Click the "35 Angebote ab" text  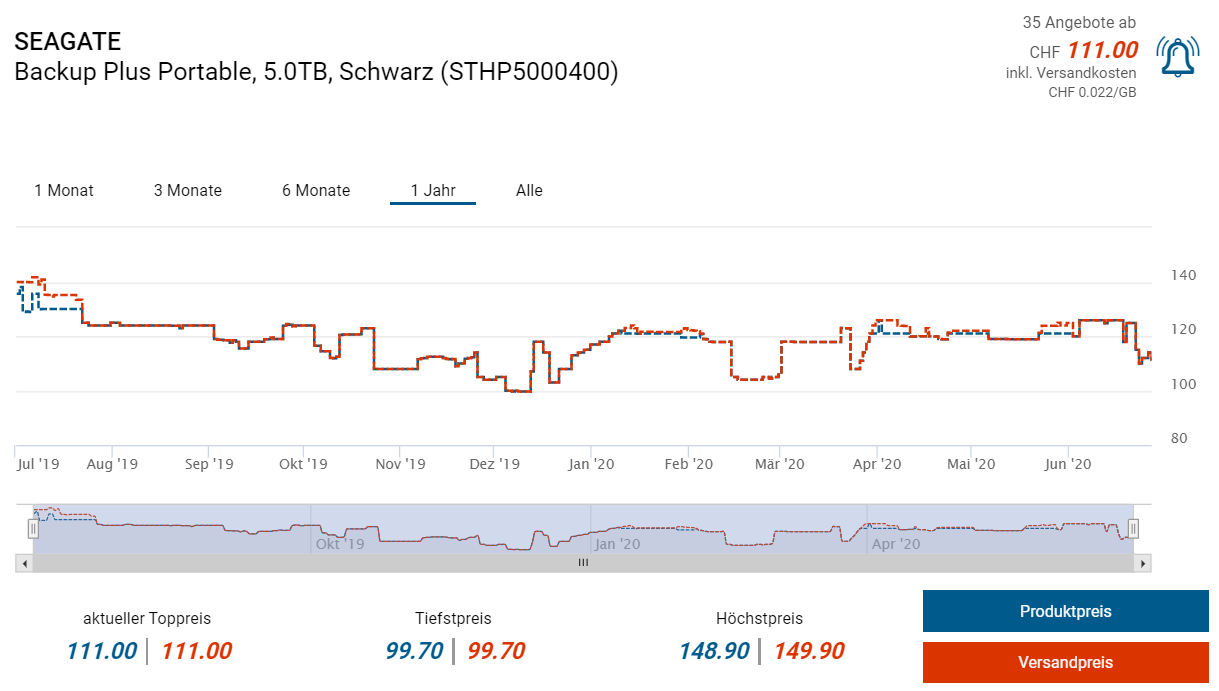pos(1078,22)
